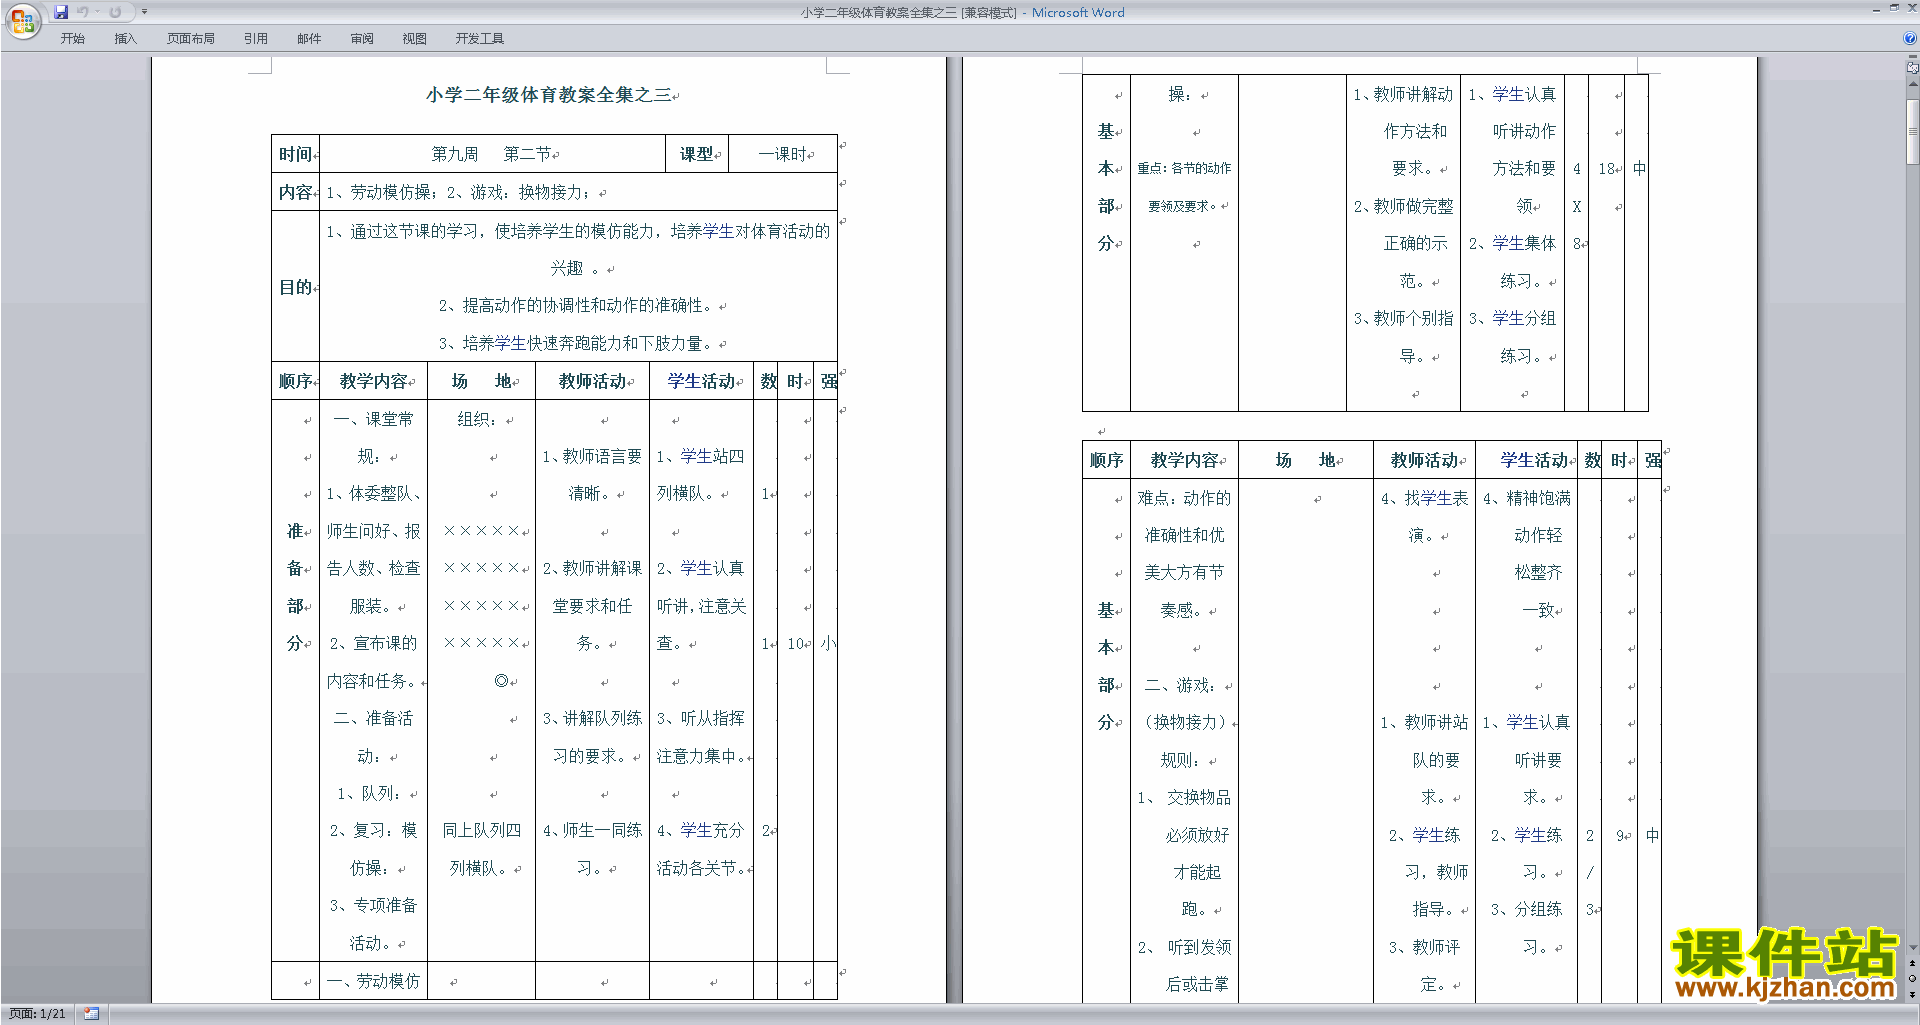Click the text 二、游戏： on second page

point(1184,685)
